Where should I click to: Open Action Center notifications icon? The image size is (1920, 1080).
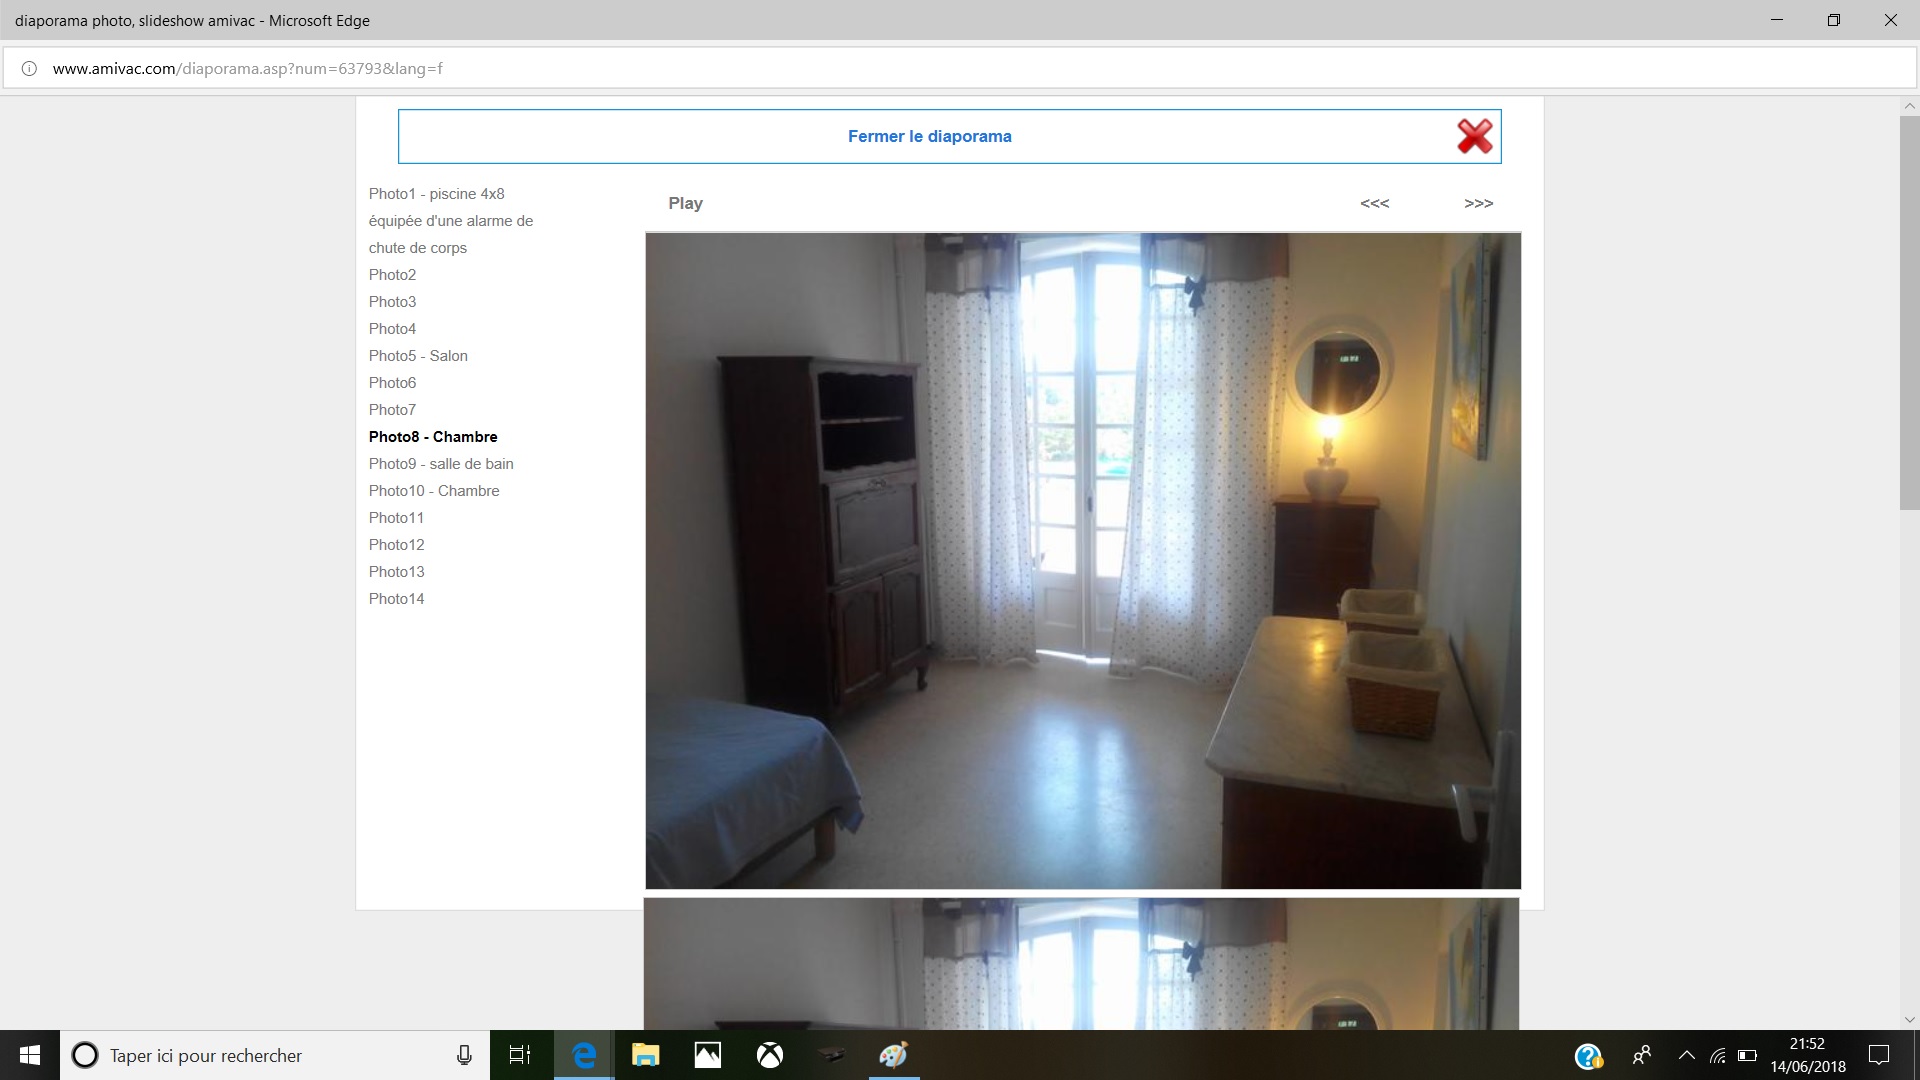[1879, 1055]
